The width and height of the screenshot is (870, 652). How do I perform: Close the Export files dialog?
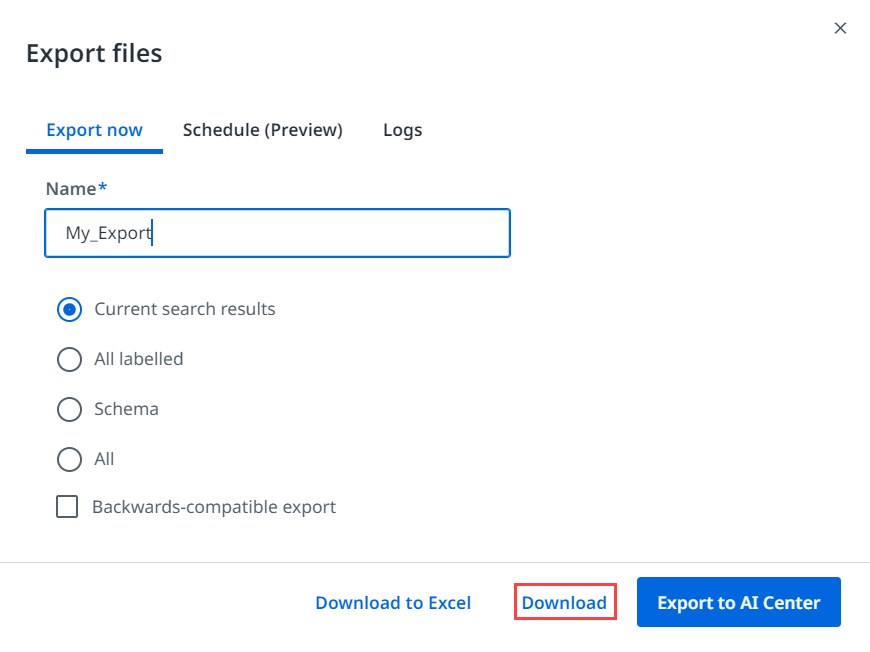coord(840,28)
